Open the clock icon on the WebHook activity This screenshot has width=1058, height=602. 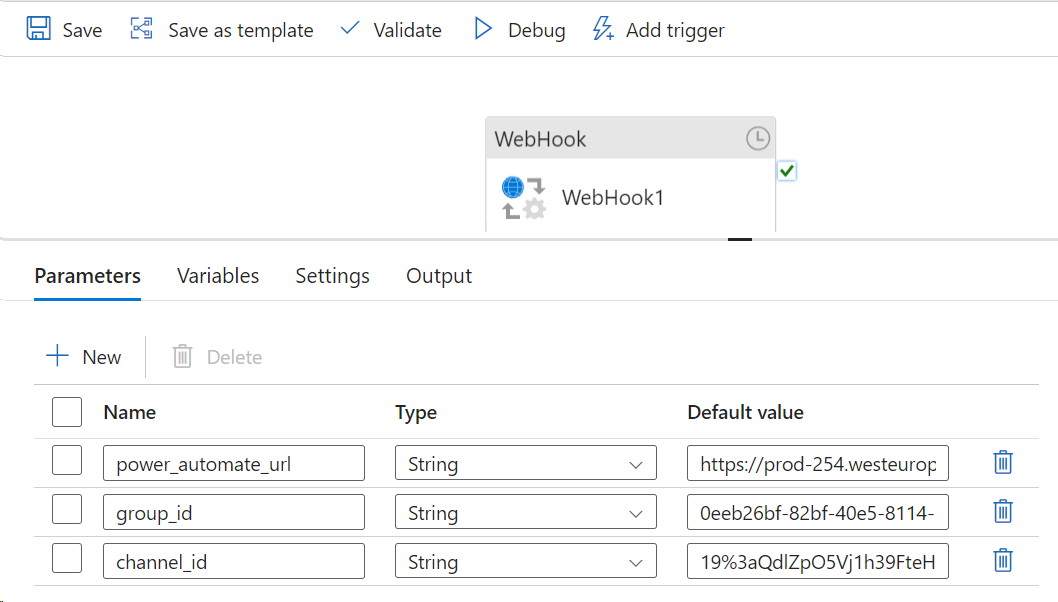[757, 139]
